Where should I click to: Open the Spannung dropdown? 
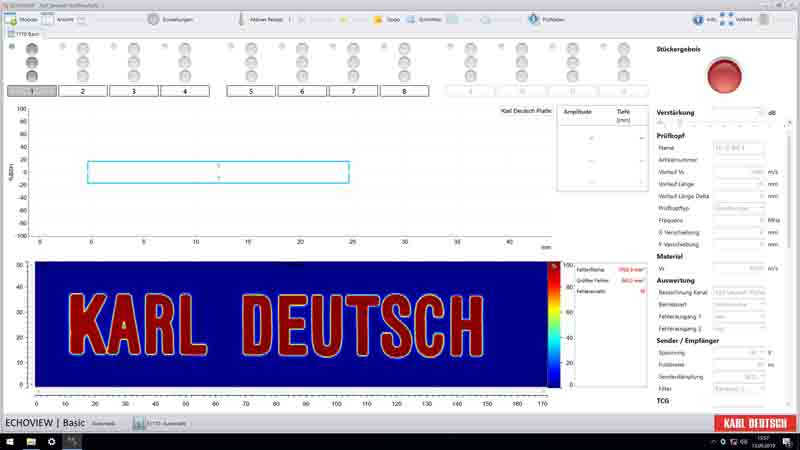[x=739, y=353]
